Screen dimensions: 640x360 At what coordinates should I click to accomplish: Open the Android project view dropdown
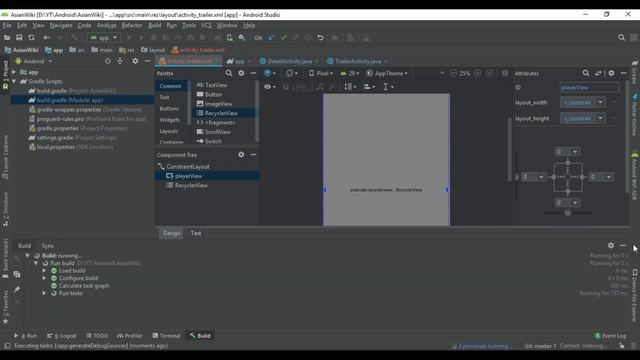34,61
